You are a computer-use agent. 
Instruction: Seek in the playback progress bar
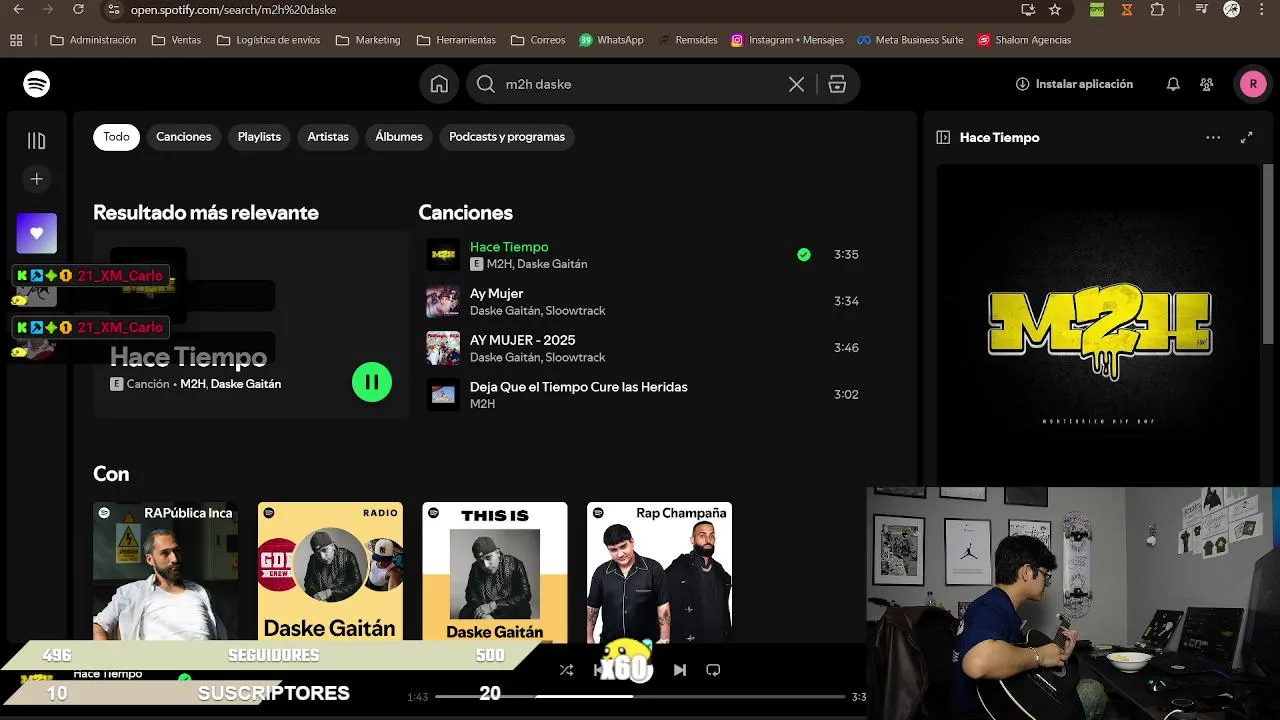click(640, 696)
